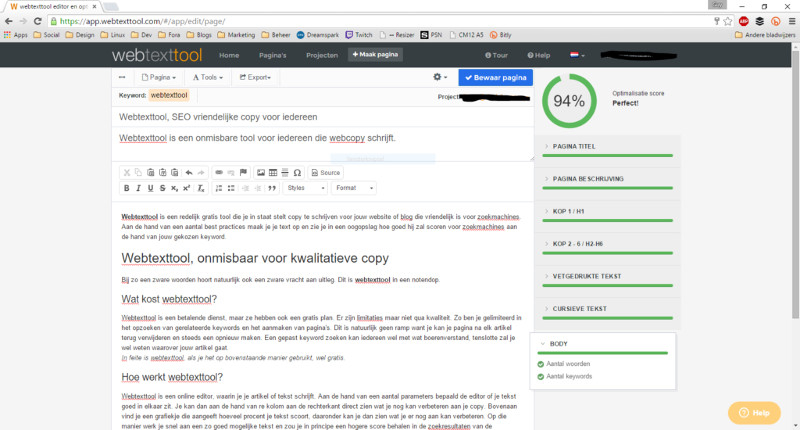Open the Tools dropdown menu

pos(208,77)
